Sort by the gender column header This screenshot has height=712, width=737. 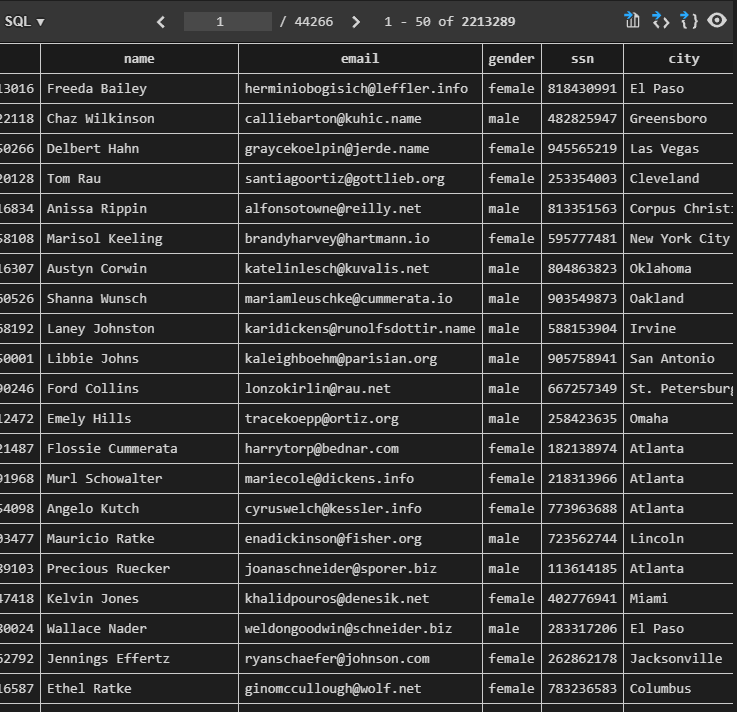[511, 58]
